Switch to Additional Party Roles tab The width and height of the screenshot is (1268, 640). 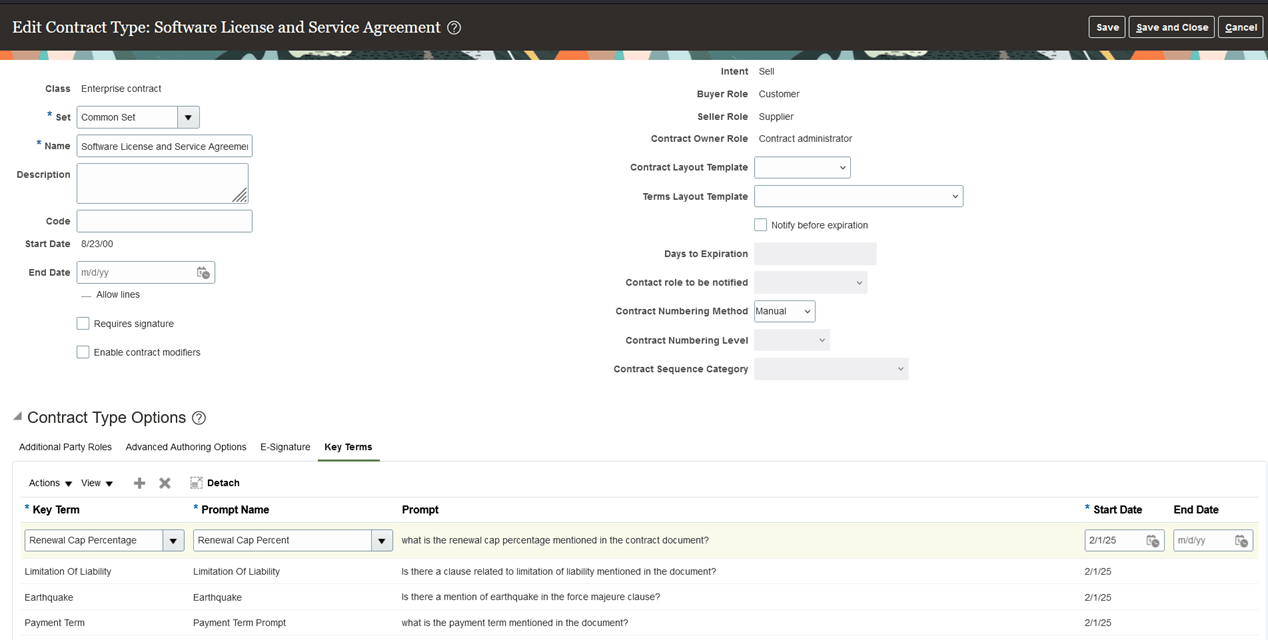click(65, 447)
